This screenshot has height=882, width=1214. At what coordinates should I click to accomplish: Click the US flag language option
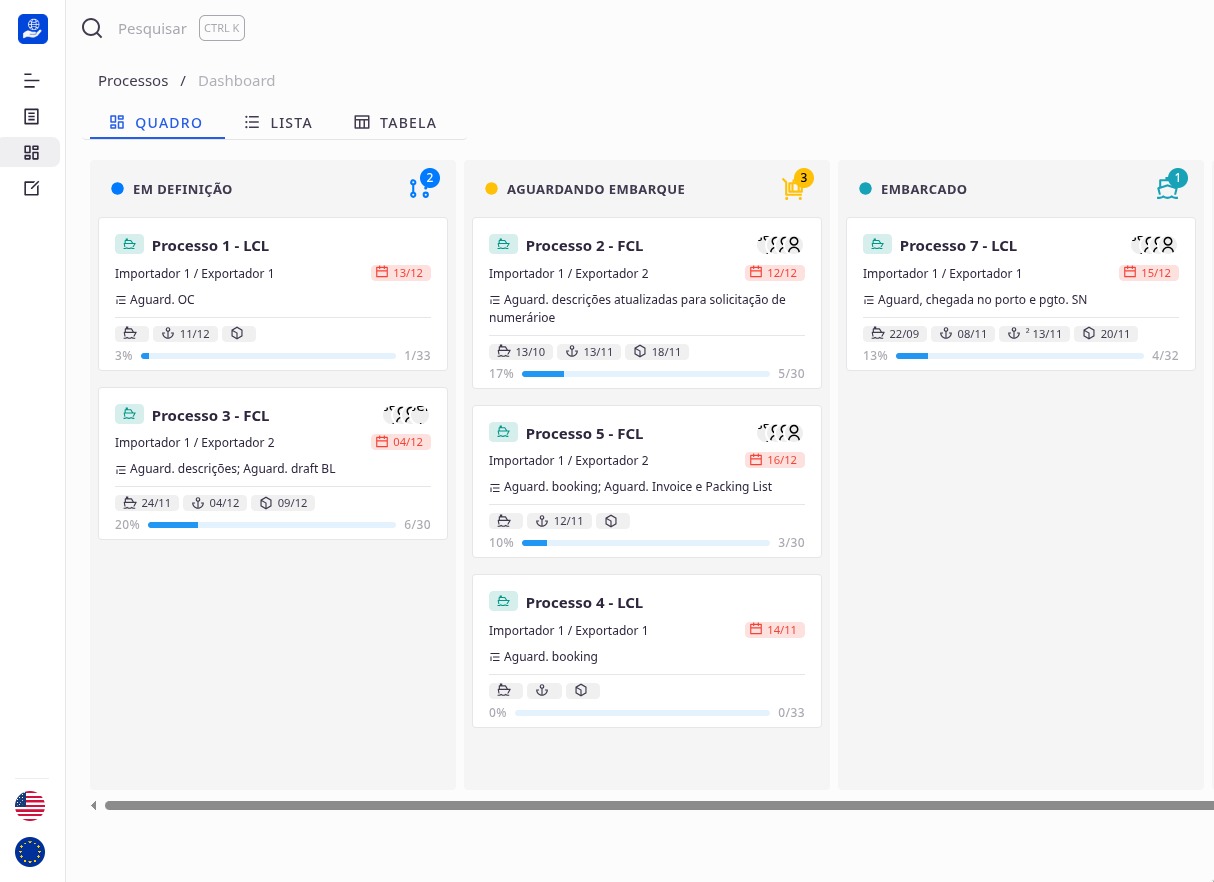pos(30,806)
